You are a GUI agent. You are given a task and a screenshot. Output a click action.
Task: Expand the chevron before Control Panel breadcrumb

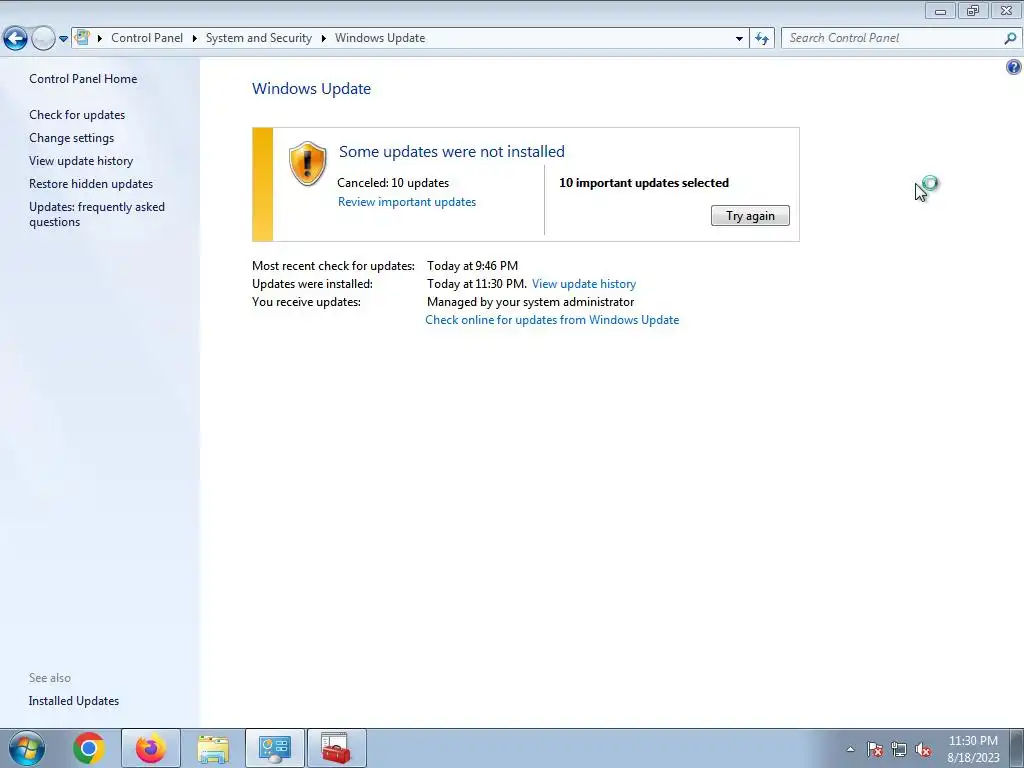pyautogui.click(x=100, y=39)
